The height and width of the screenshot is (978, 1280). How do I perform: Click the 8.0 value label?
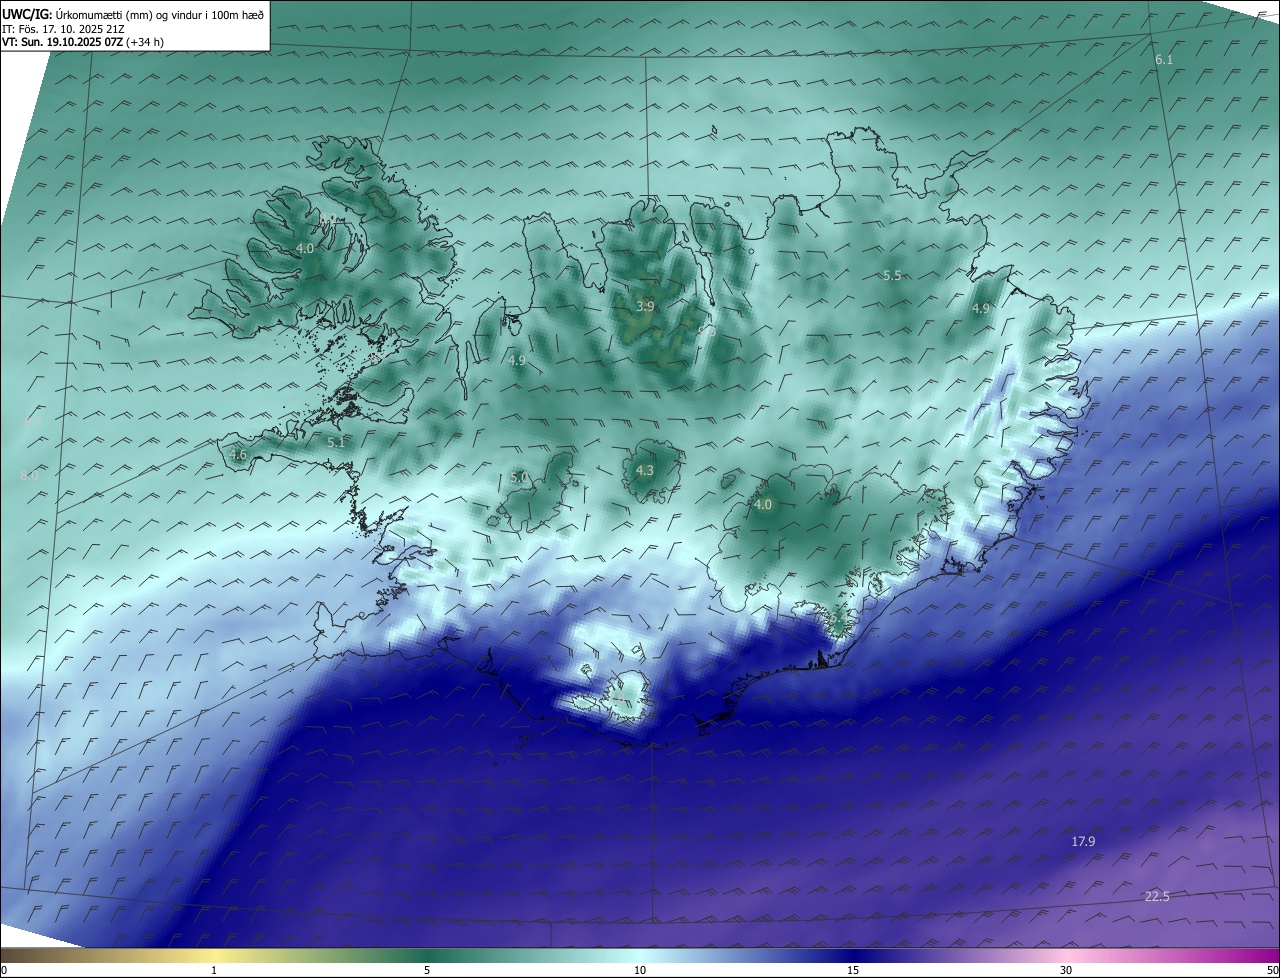tap(29, 476)
